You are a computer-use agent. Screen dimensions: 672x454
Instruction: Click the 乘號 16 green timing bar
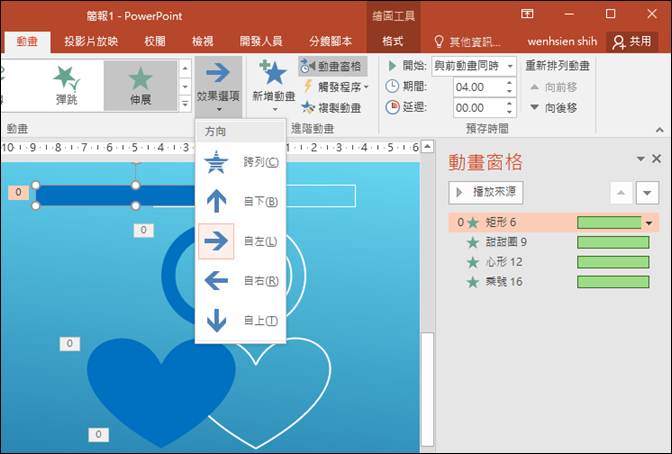click(x=613, y=282)
